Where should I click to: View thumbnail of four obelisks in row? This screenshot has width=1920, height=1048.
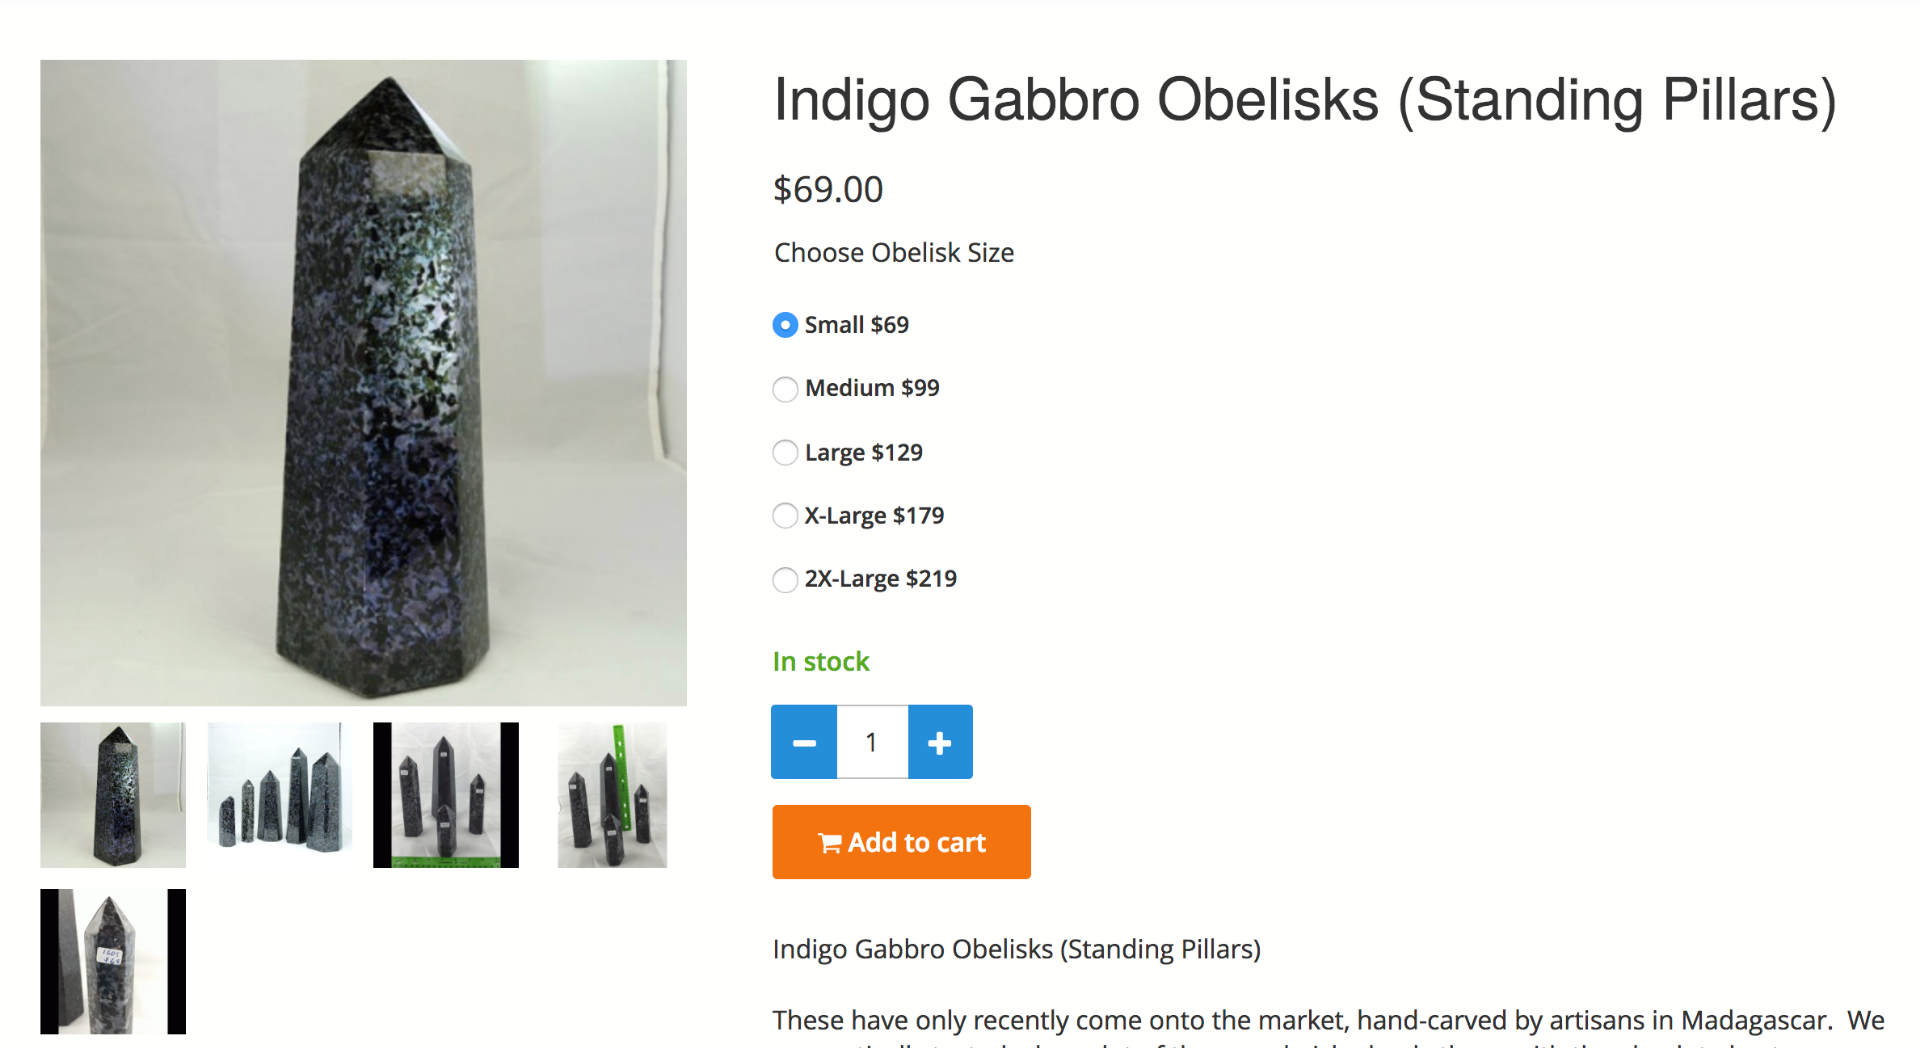point(279,795)
